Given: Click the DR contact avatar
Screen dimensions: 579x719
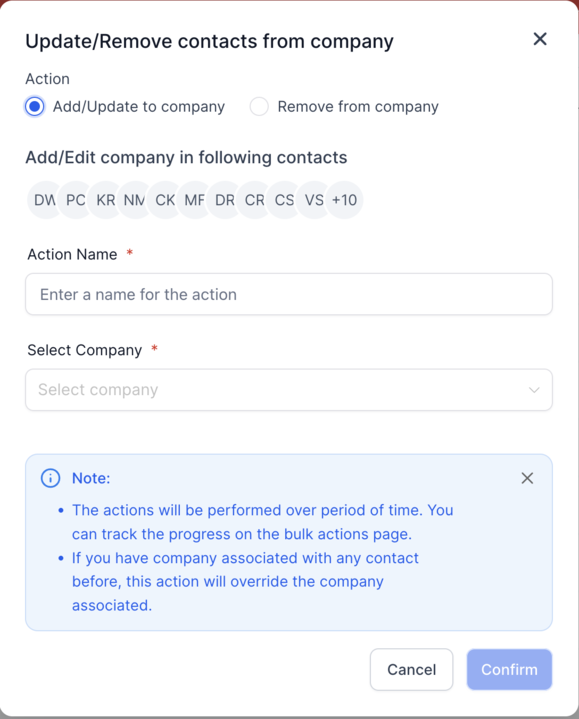Looking at the screenshot, I should click(x=225, y=200).
